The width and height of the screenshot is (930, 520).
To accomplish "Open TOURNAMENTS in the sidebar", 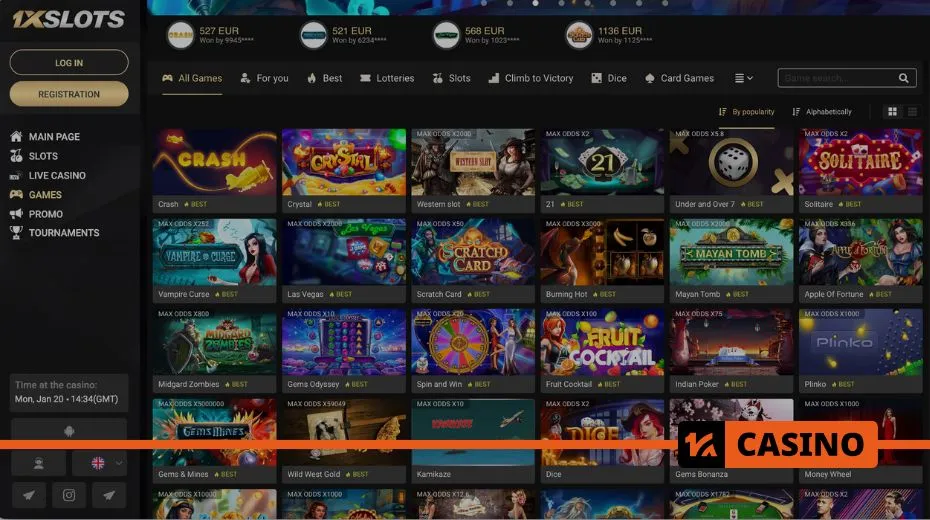I will click(x=55, y=233).
